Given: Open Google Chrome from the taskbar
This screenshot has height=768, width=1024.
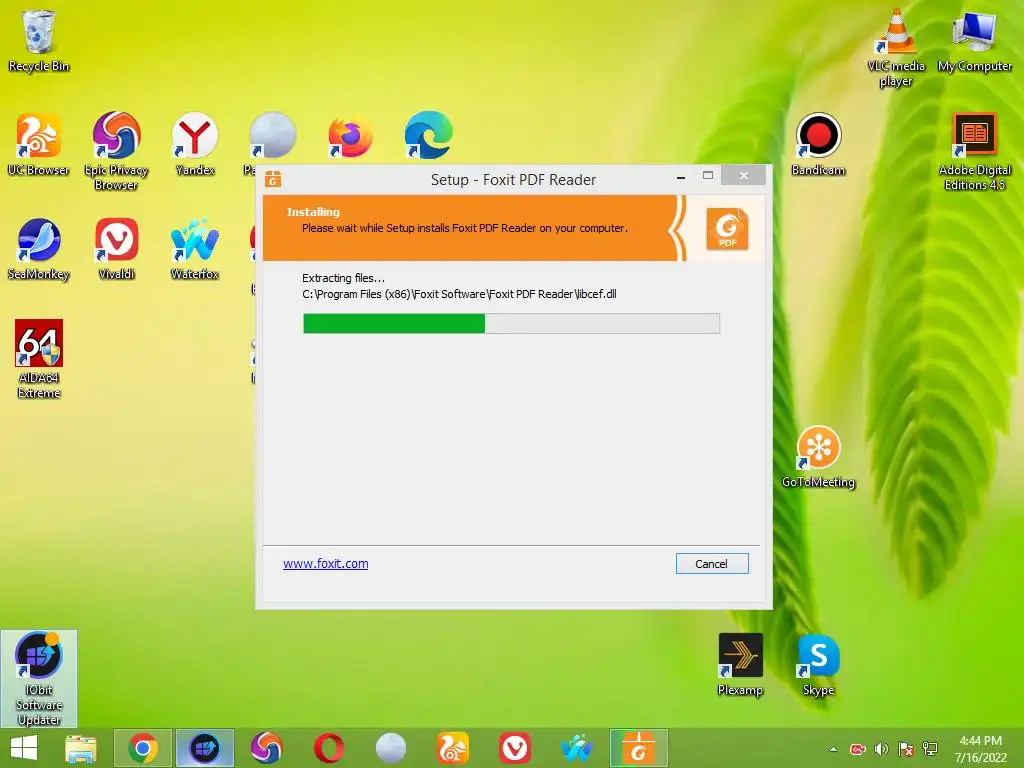Looking at the screenshot, I should [x=143, y=748].
